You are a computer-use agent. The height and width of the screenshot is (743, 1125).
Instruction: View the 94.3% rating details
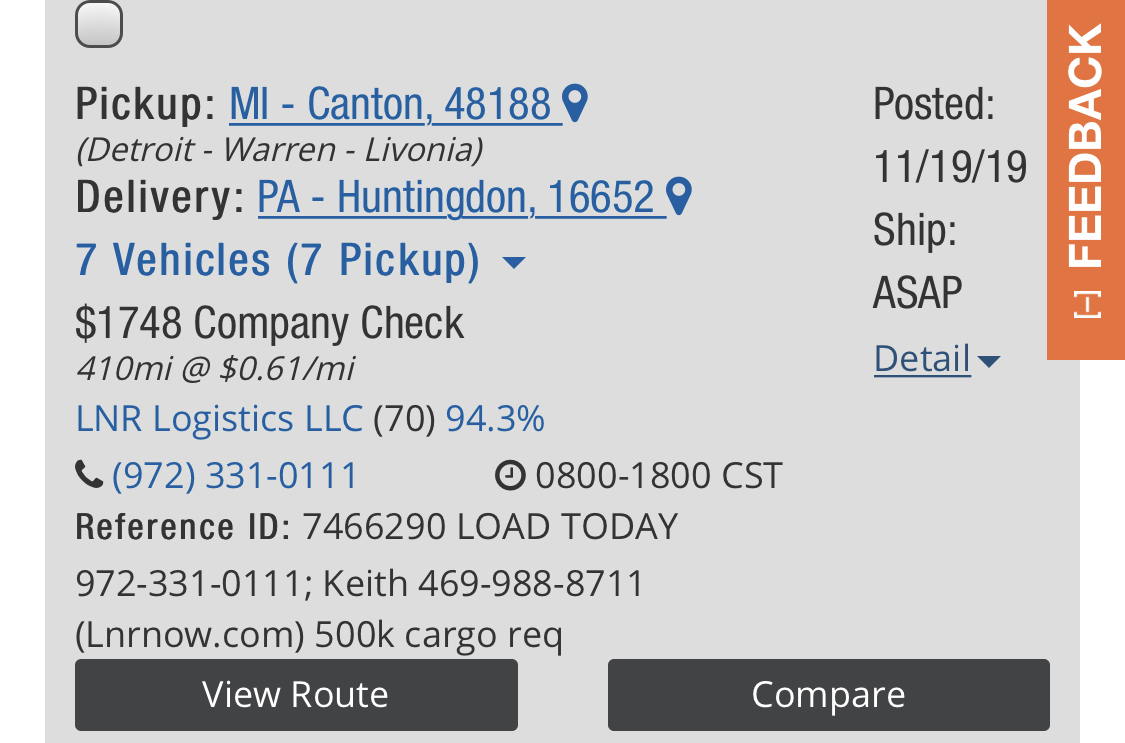tap(495, 419)
